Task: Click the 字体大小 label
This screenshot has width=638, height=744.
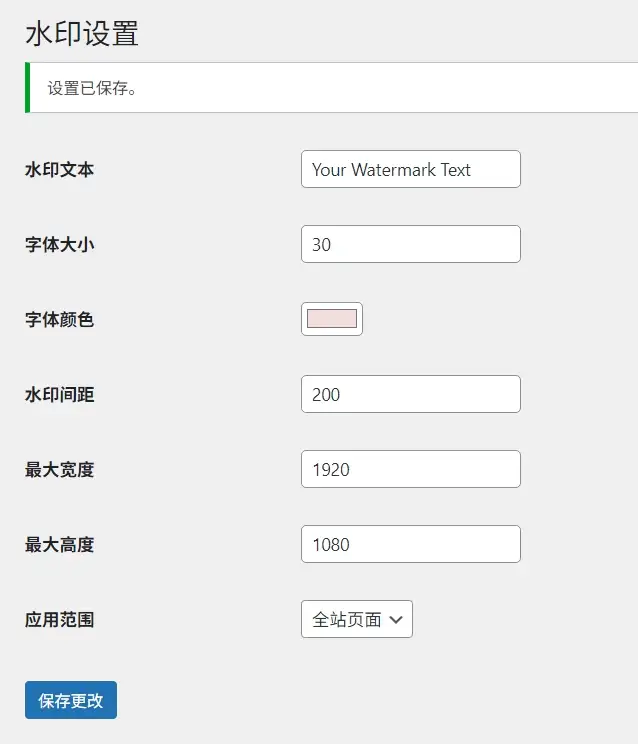Action: 60,245
